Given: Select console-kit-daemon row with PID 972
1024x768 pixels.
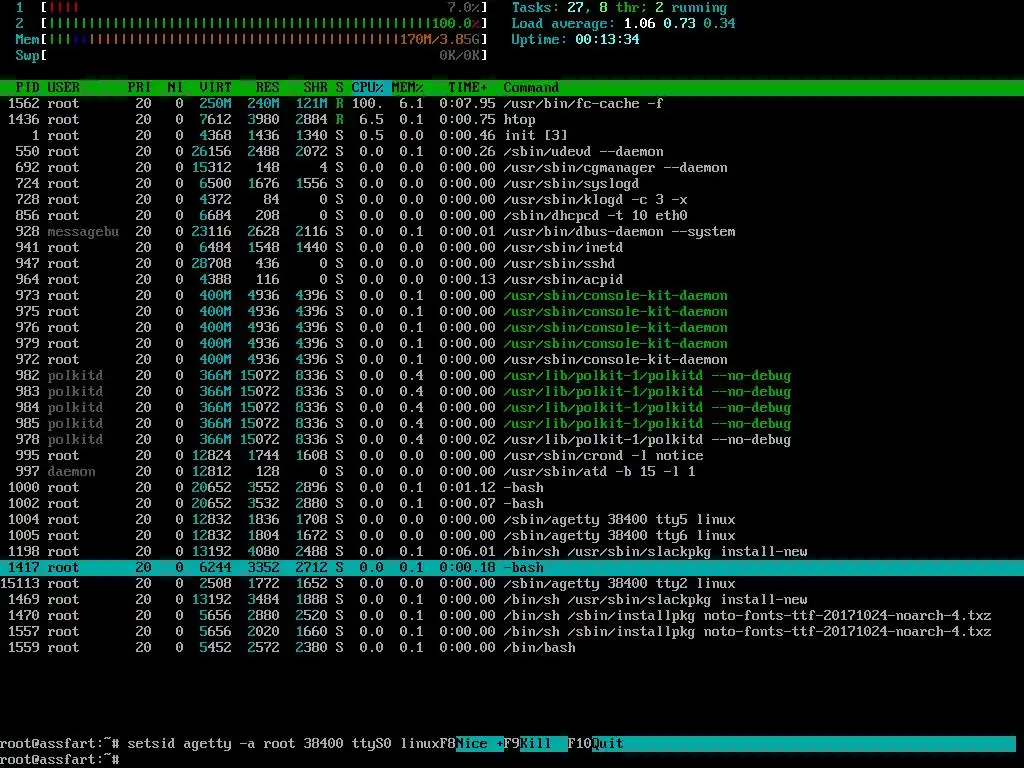Looking at the screenshot, I should tap(512, 359).
